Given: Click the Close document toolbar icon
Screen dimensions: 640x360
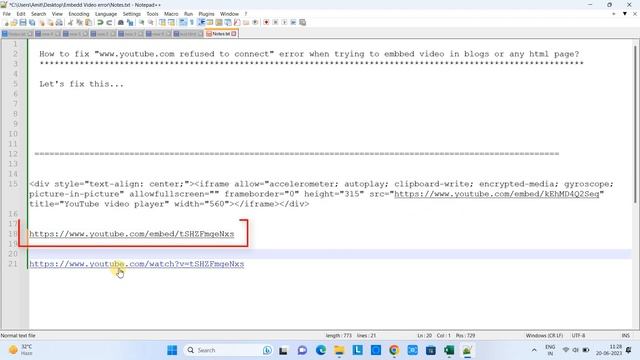Looking at the screenshot, I should [42, 22].
